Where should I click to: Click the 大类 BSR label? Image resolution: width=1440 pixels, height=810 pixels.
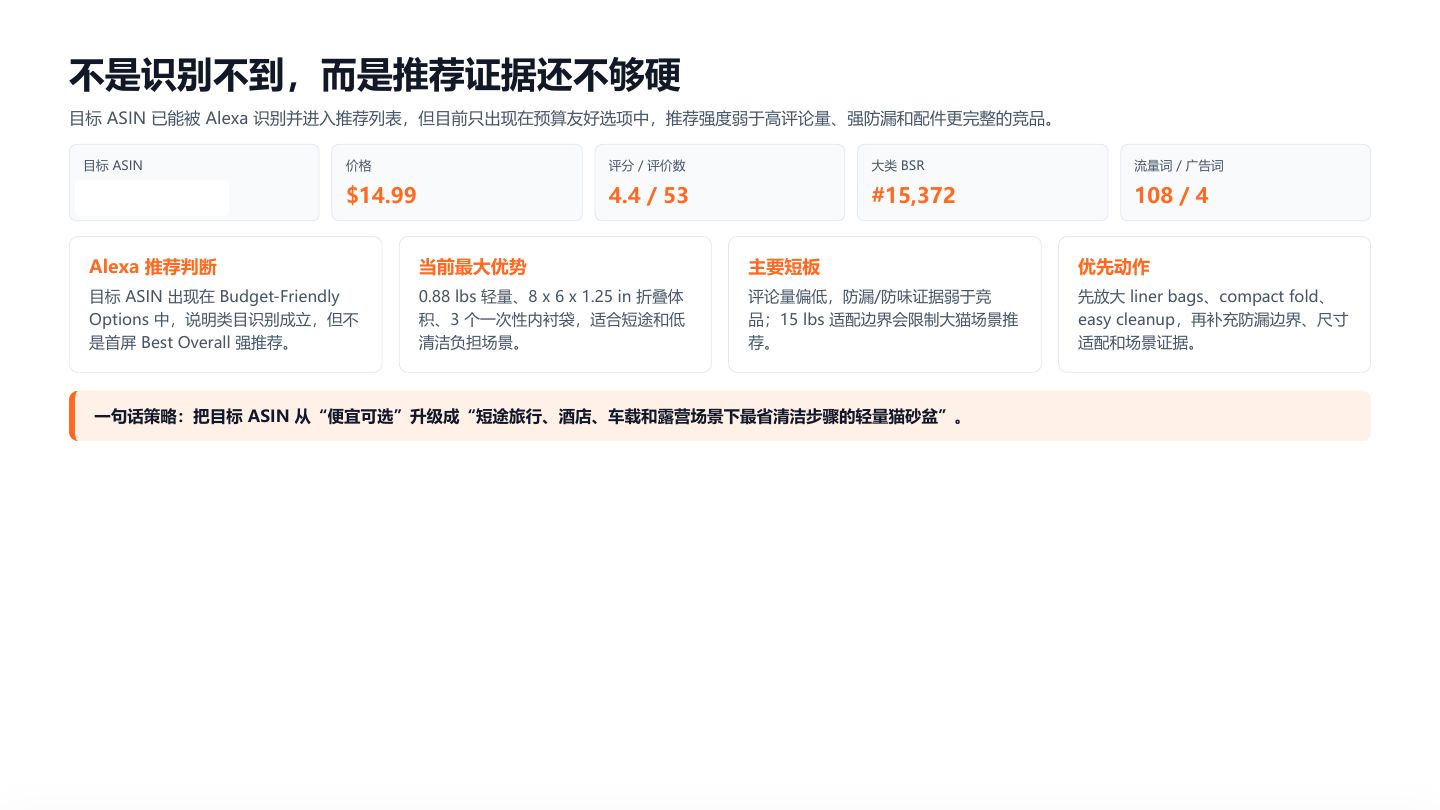click(x=898, y=166)
